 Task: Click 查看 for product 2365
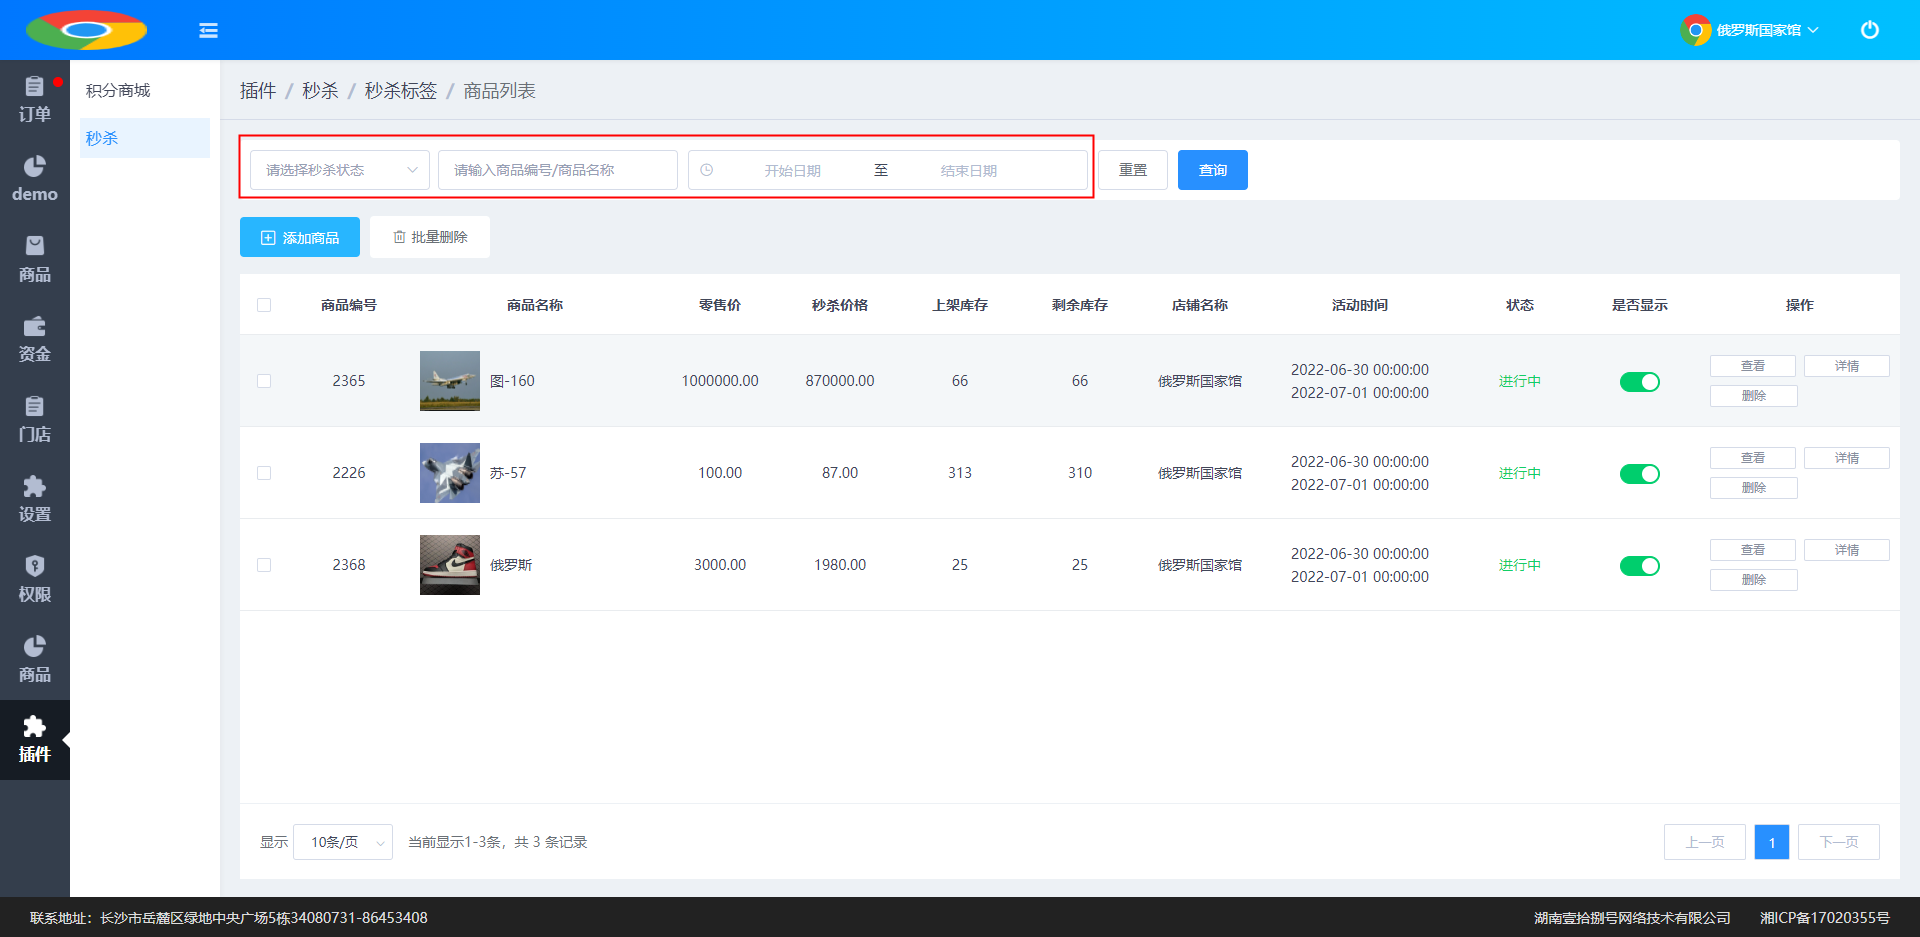pyautogui.click(x=1753, y=366)
